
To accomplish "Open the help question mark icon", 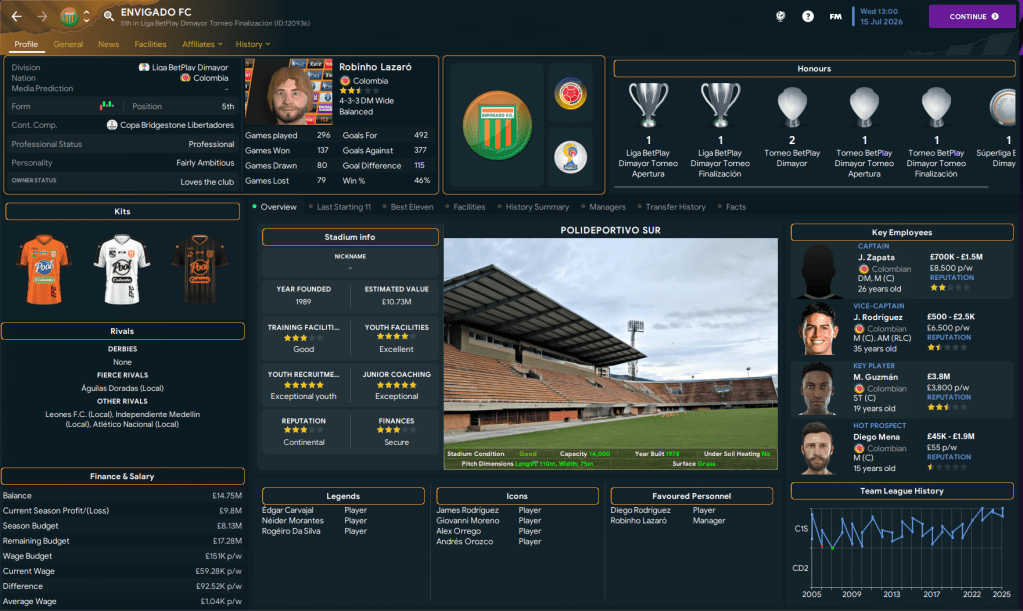I will [808, 16].
